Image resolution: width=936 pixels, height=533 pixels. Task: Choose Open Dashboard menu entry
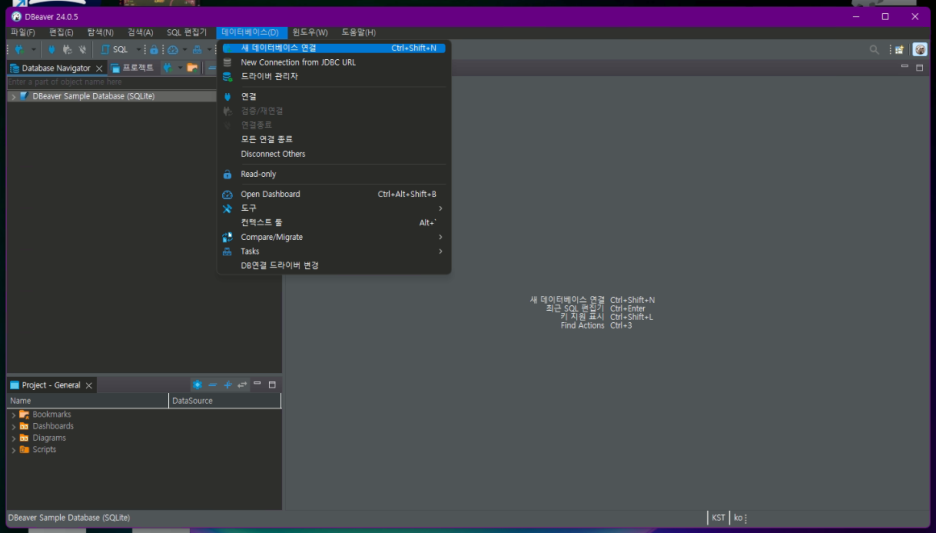click(x=334, y=194)
